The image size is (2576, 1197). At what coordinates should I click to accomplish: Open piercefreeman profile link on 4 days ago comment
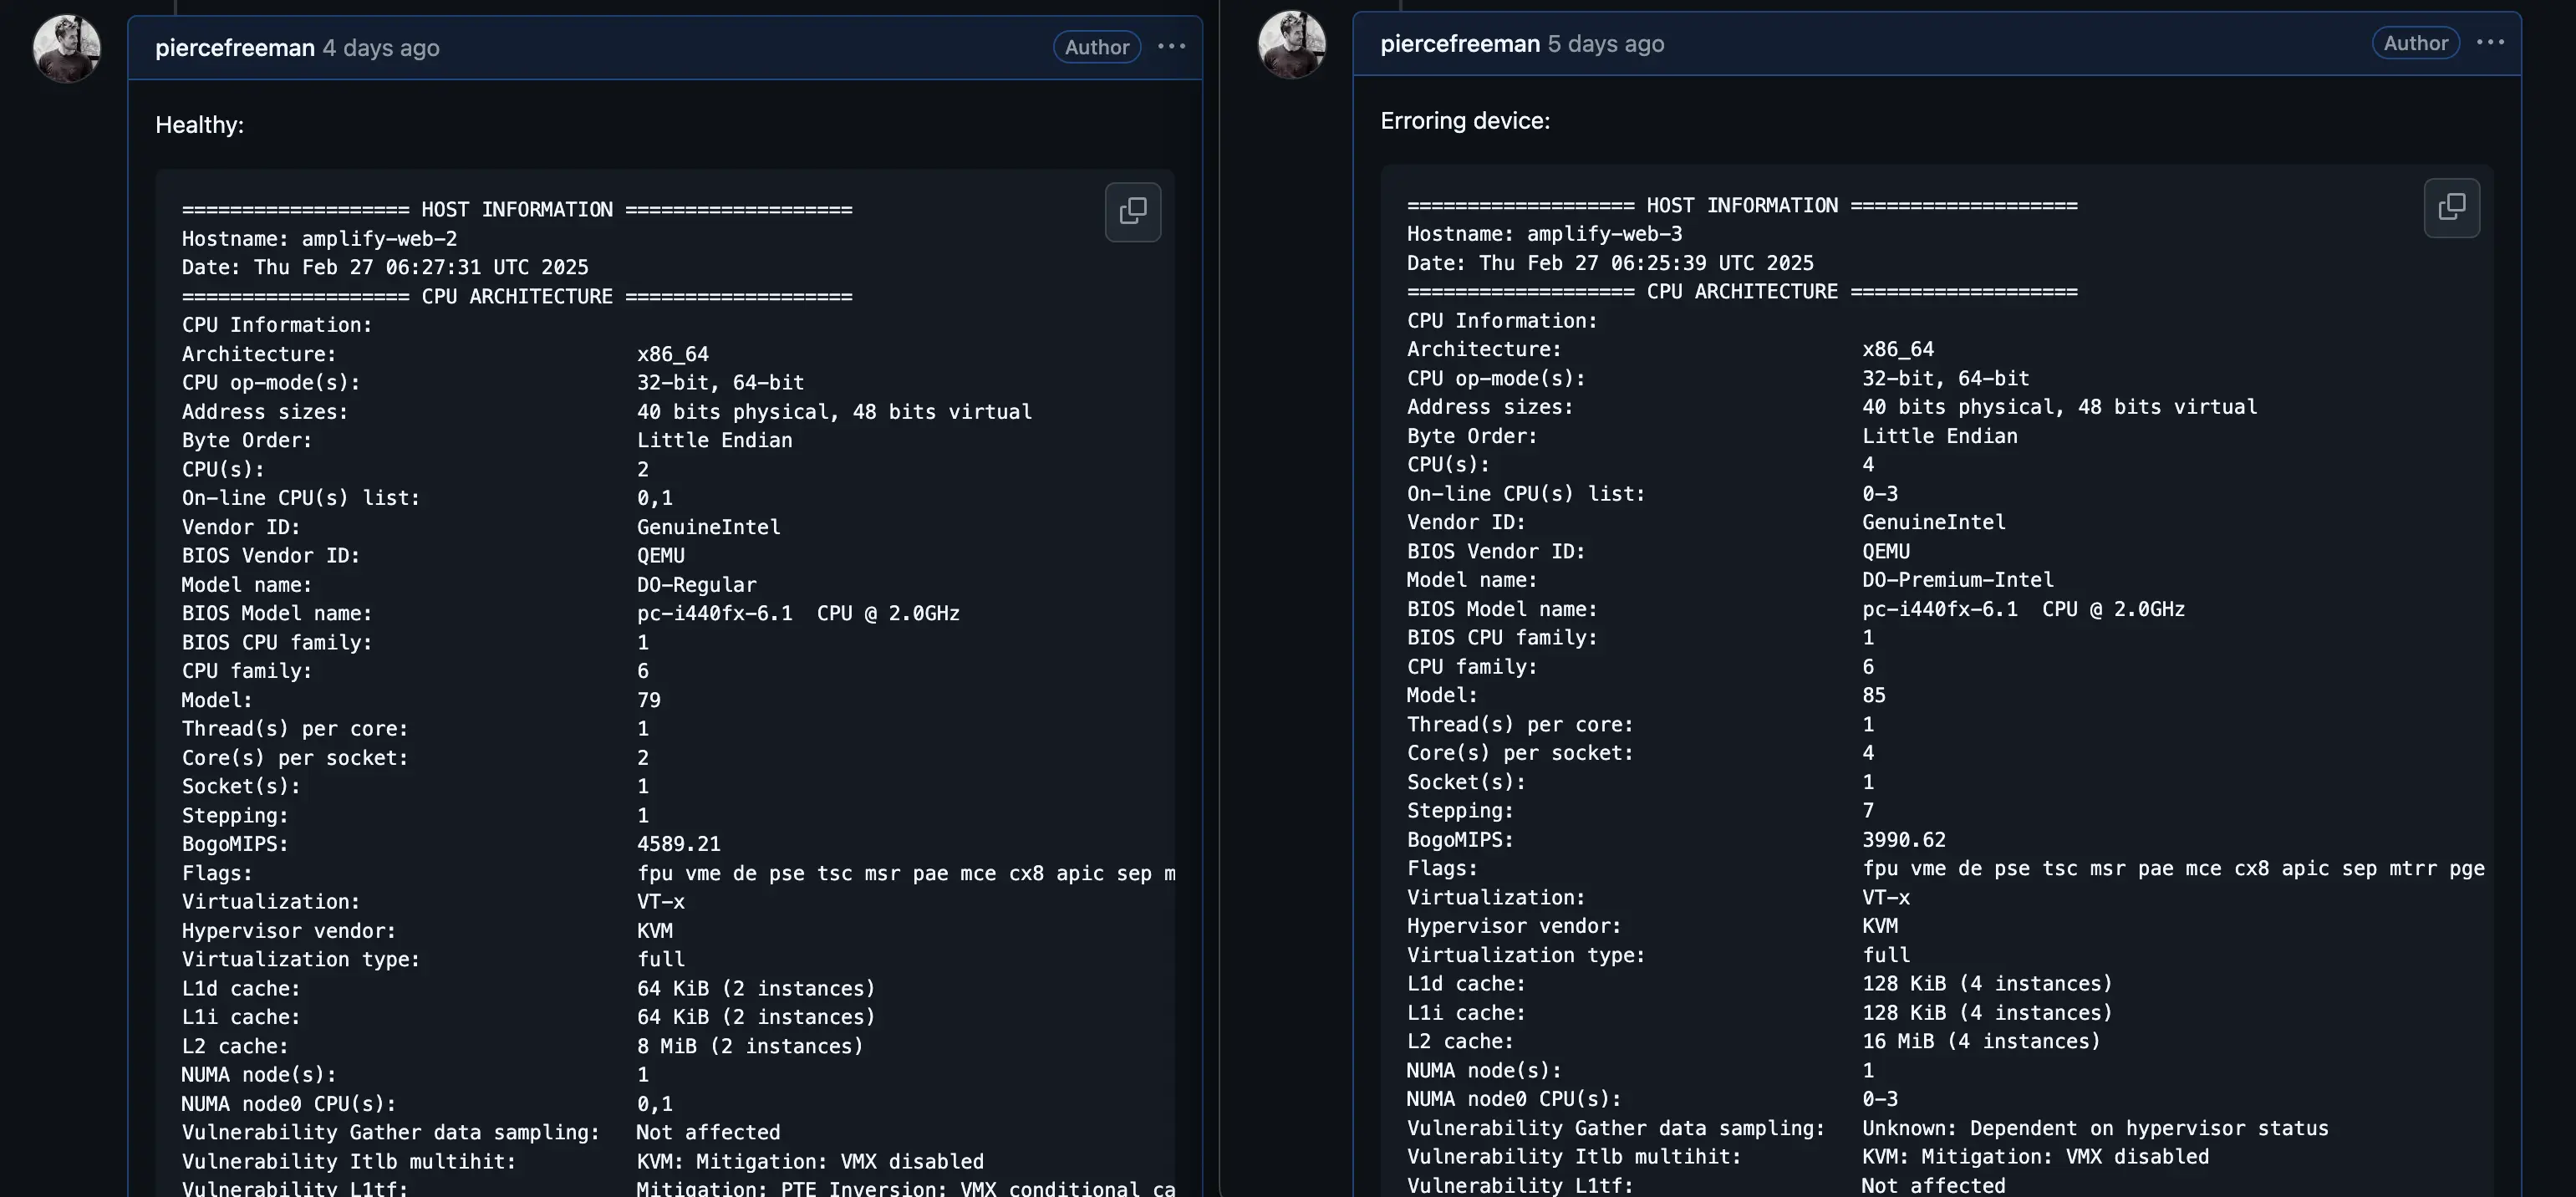pos(234,48)
